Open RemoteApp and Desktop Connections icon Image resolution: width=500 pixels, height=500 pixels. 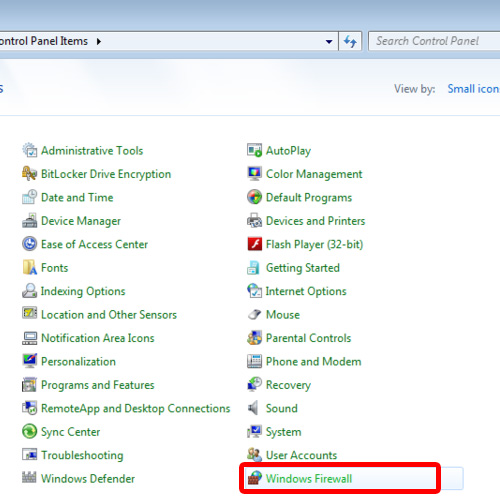(x=29, y=408)
